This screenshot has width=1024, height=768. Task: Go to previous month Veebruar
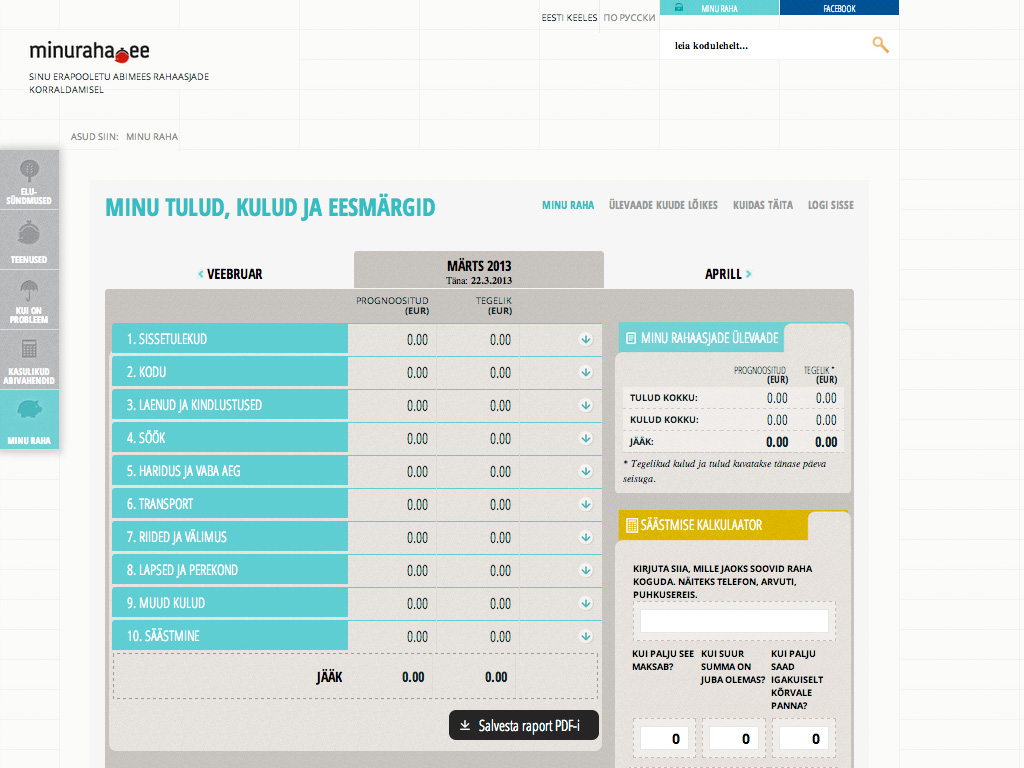pyautogui.click(x=230, y=274)
